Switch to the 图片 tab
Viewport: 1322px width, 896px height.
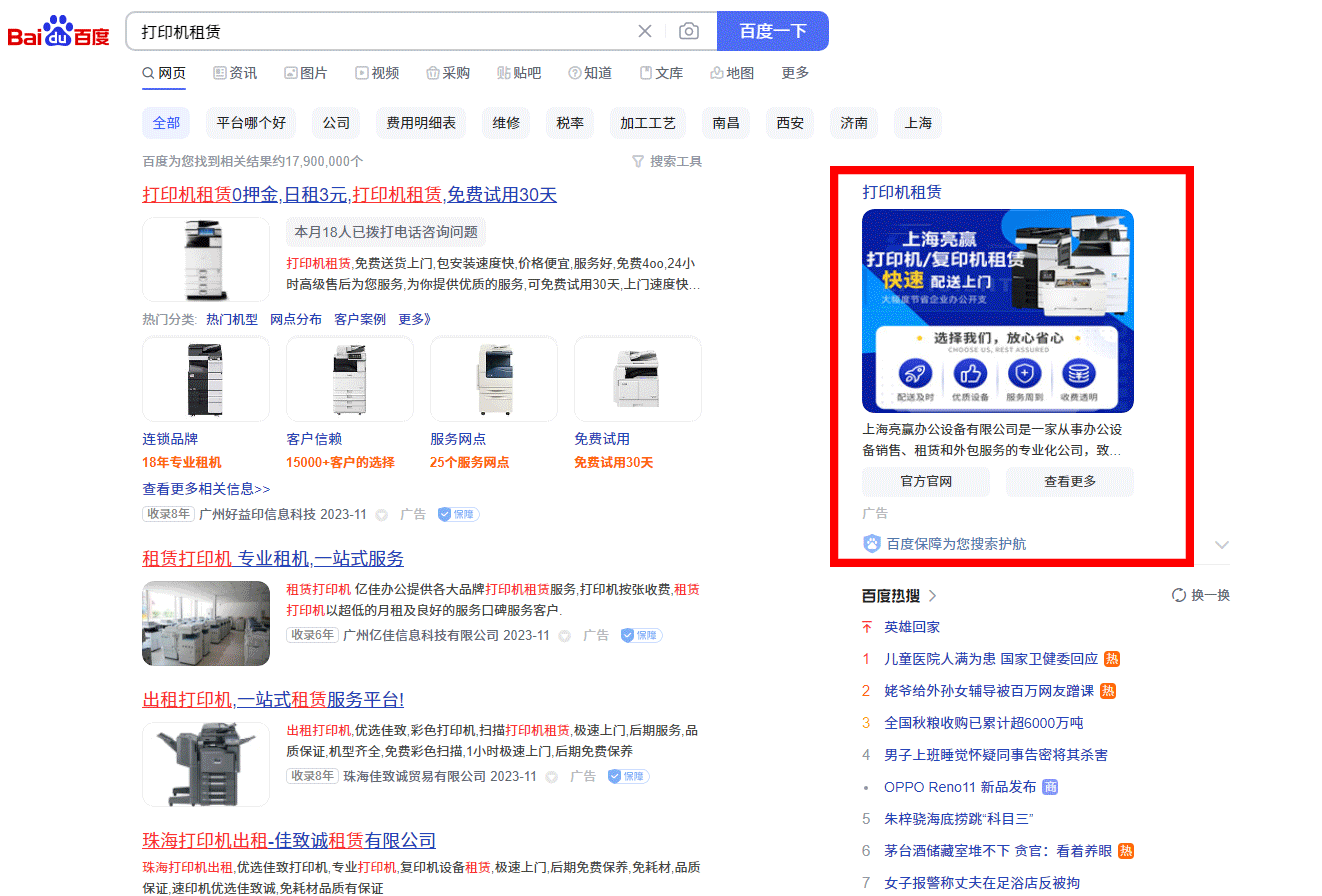click(x=306, y=73)
